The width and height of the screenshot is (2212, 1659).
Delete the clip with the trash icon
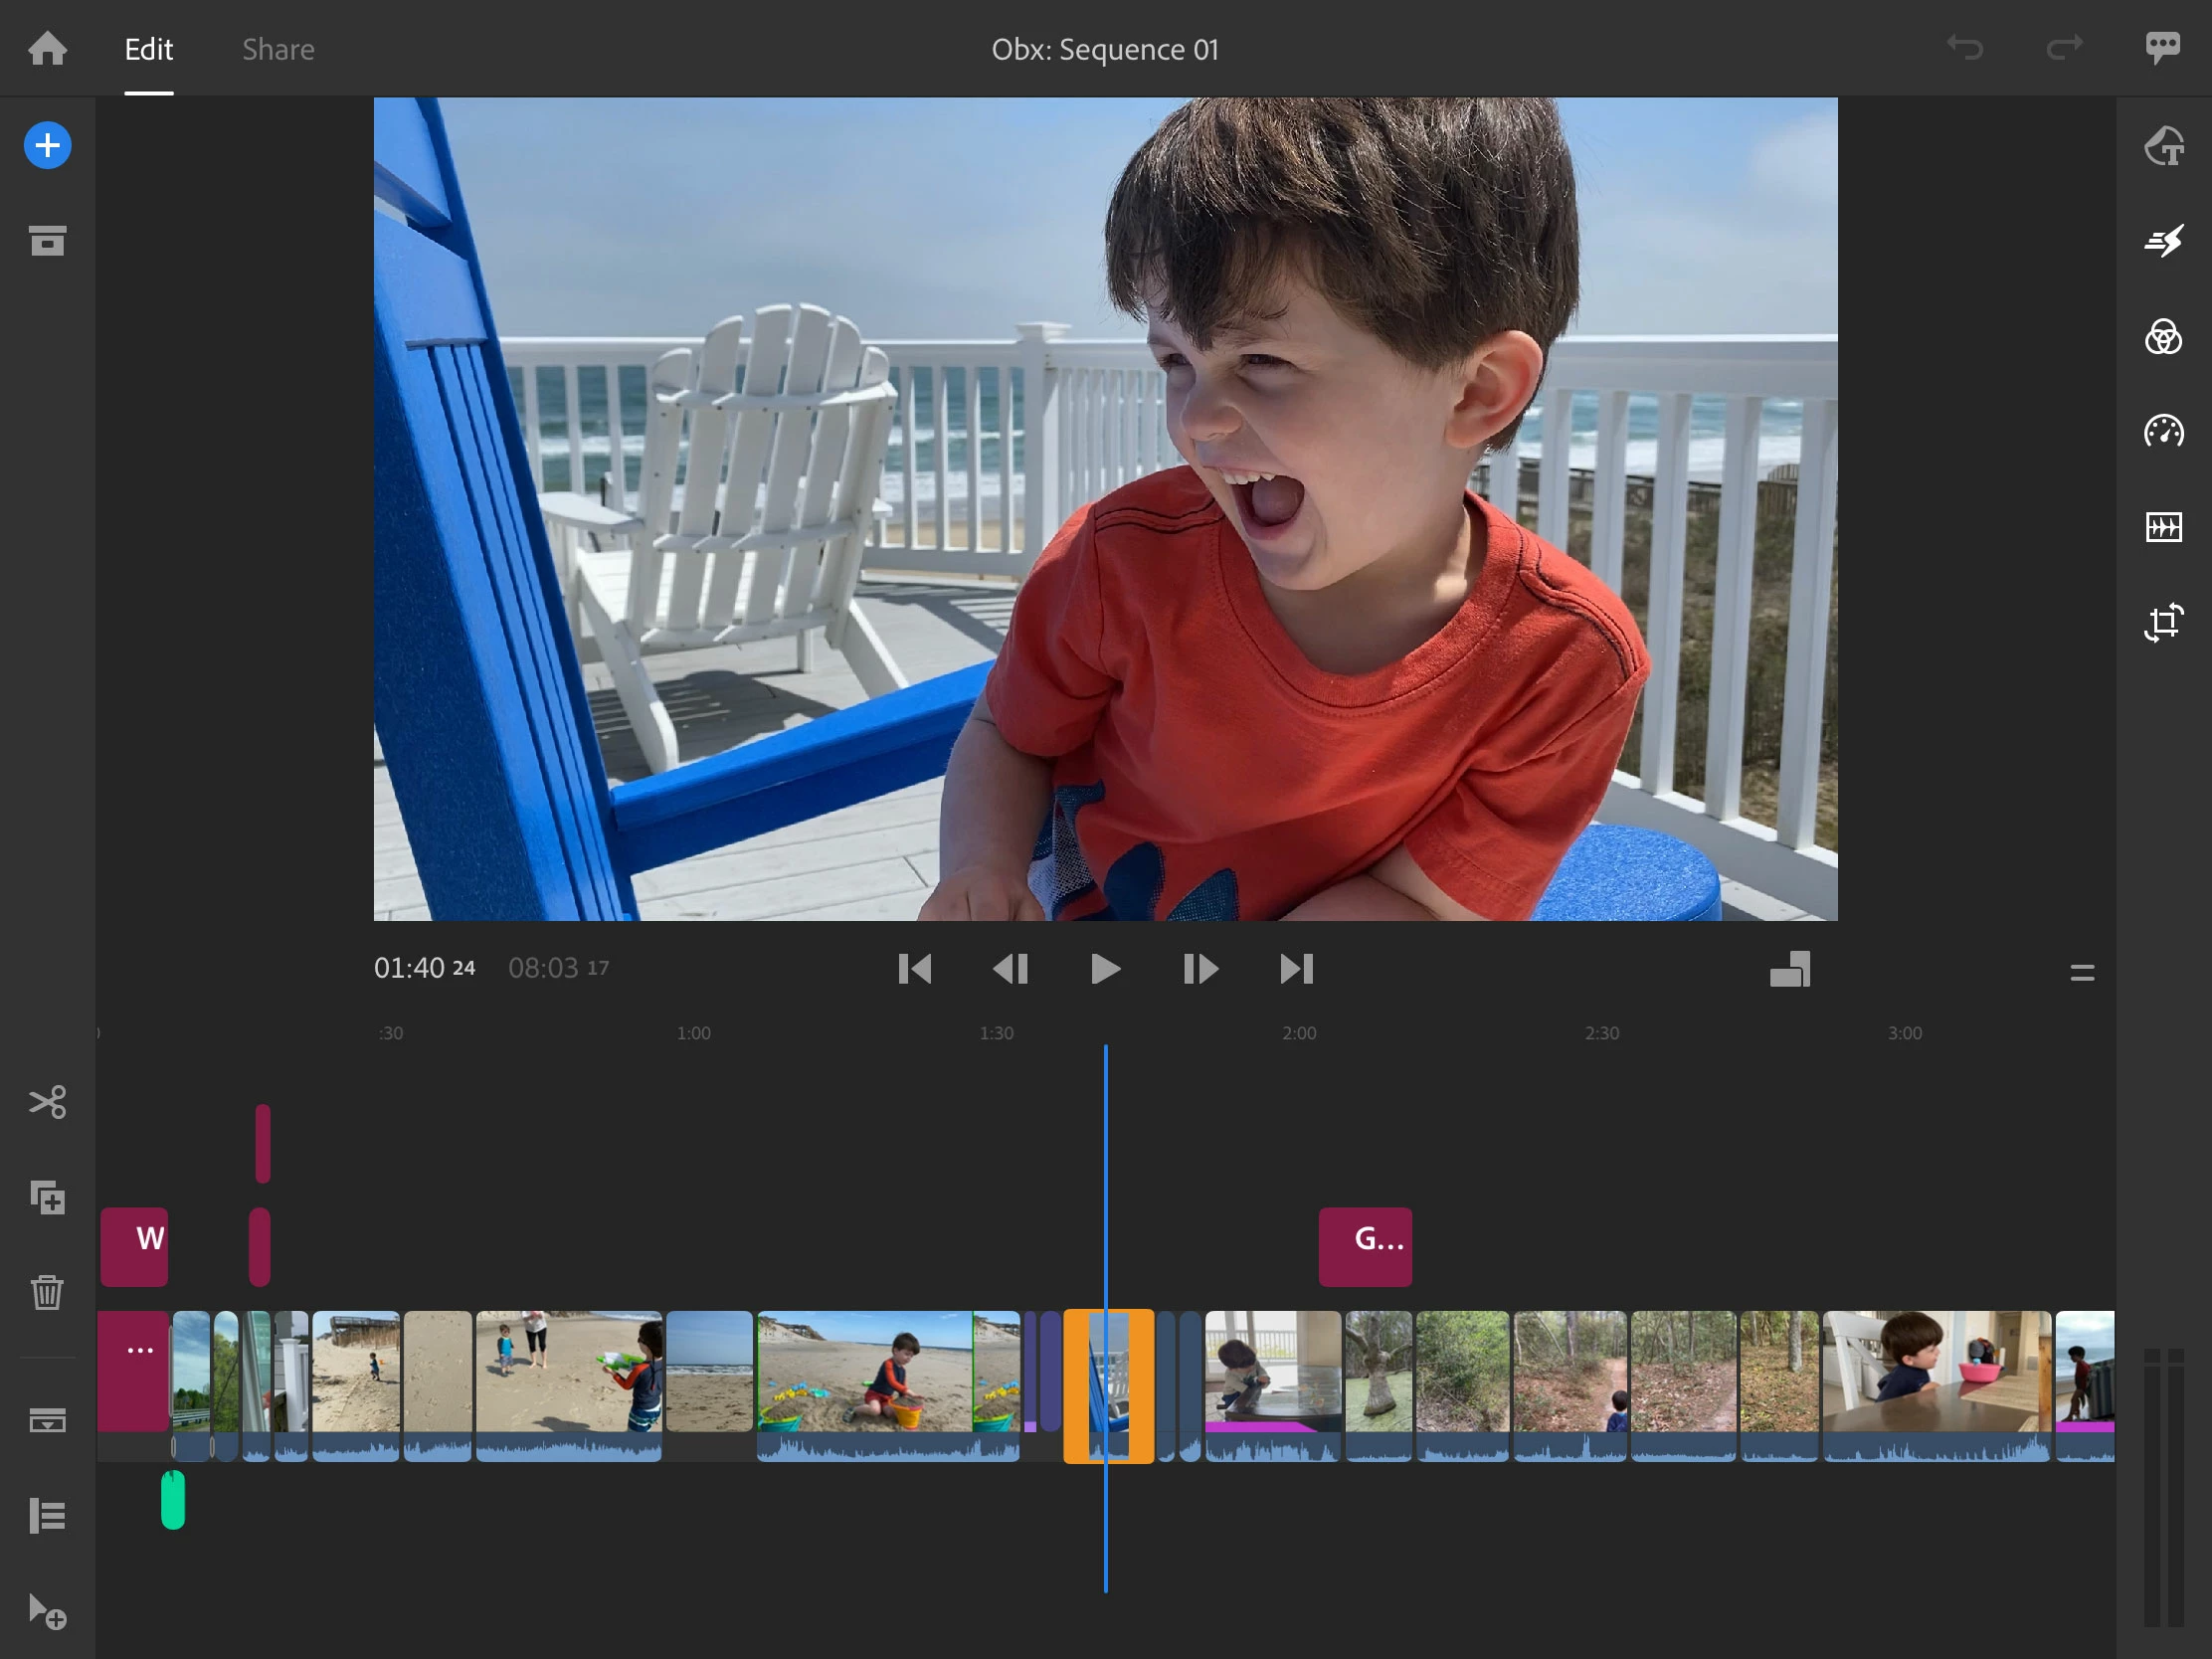(47, 1292)
